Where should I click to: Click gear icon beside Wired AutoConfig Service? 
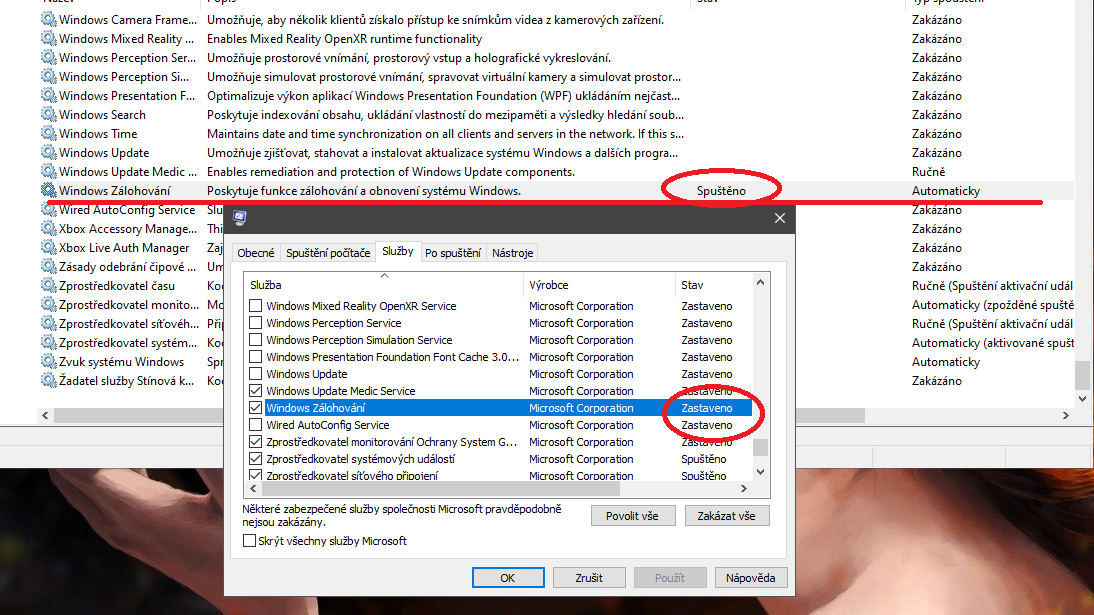coord(48,209)
